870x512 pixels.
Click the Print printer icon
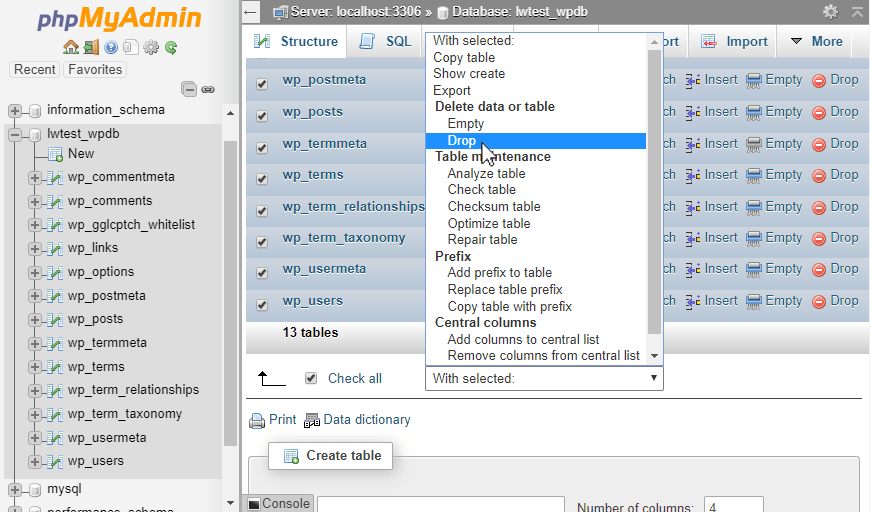point(257,421)
